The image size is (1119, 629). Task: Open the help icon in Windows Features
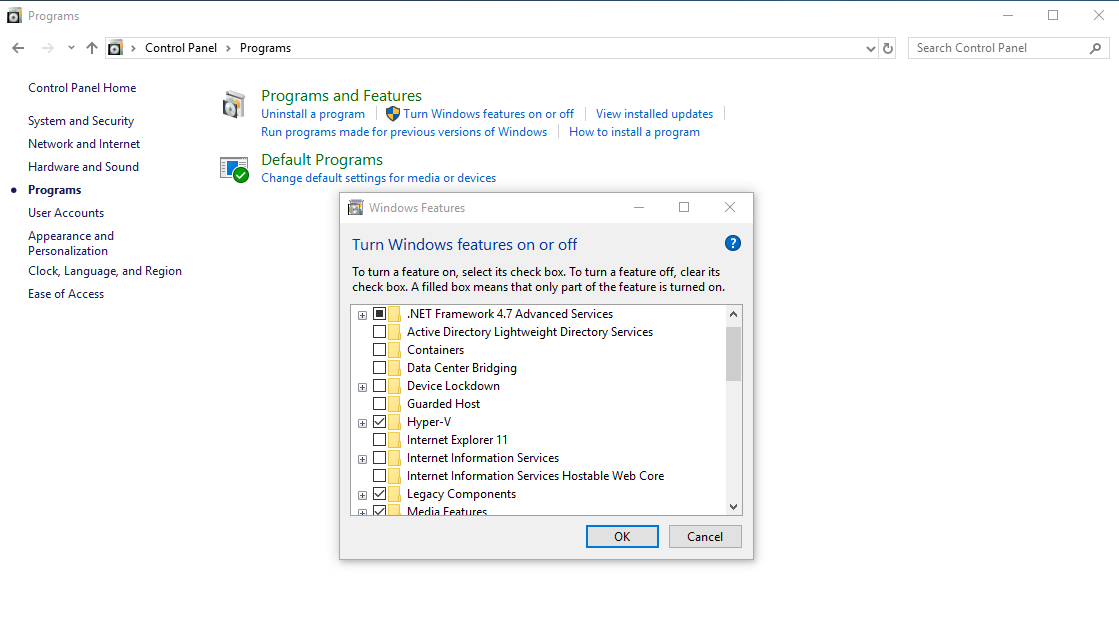click(732, 243)
